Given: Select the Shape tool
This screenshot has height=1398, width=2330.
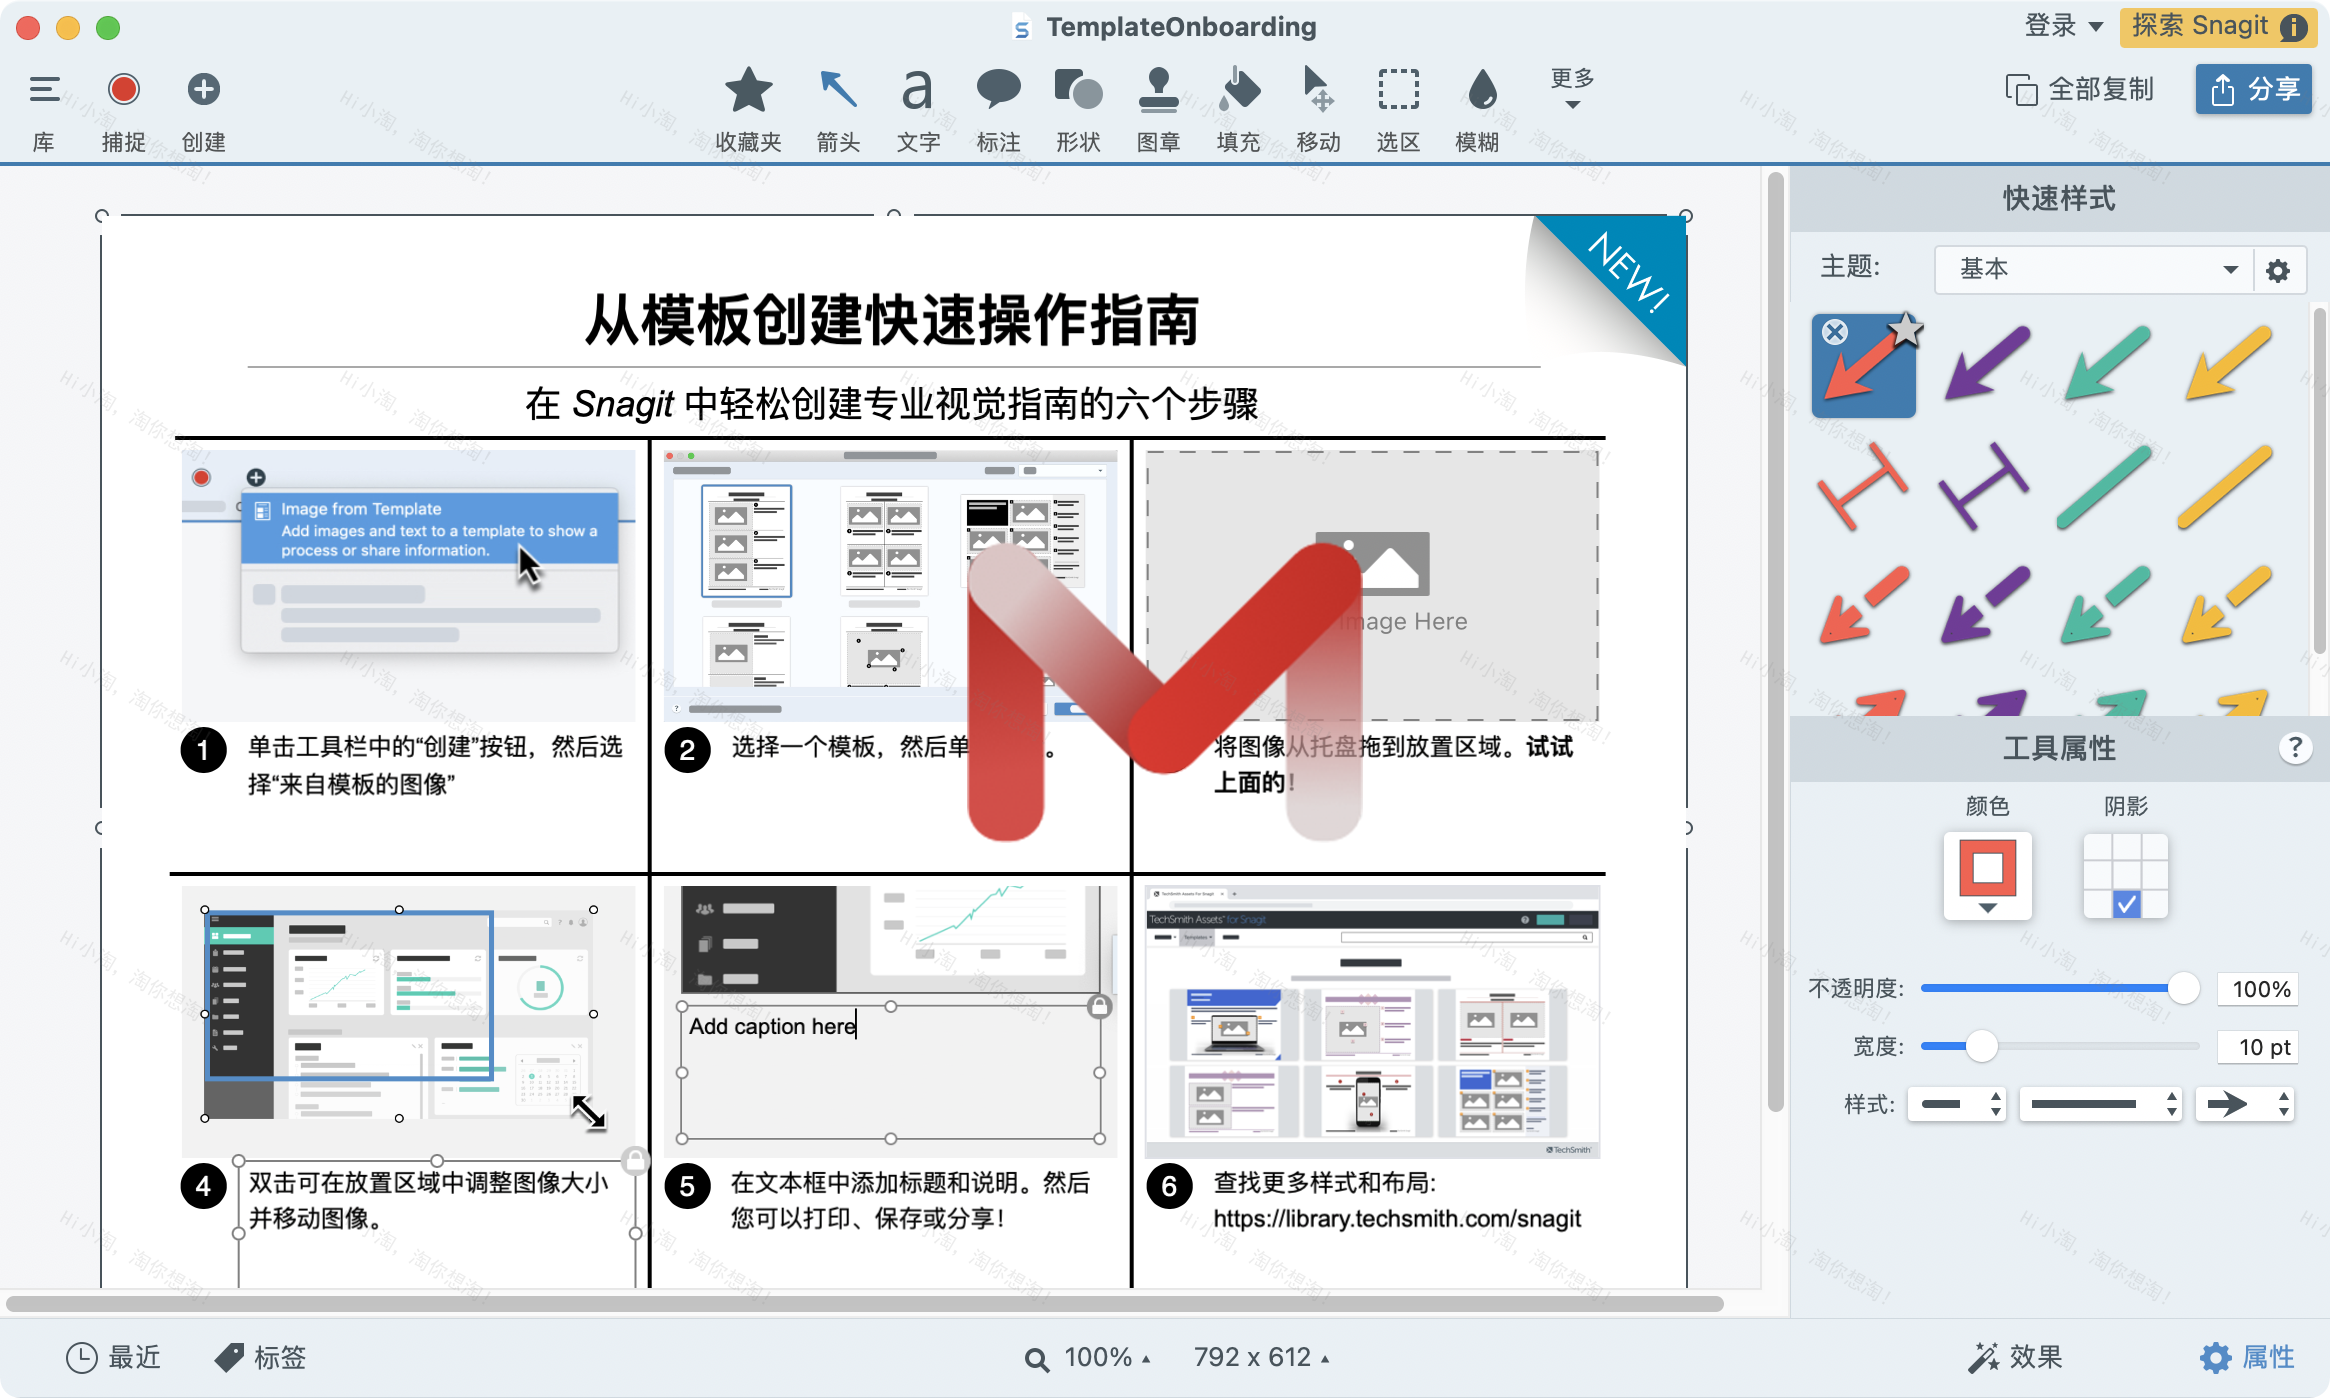Looking at the screenshot, I should (1077, 105).
